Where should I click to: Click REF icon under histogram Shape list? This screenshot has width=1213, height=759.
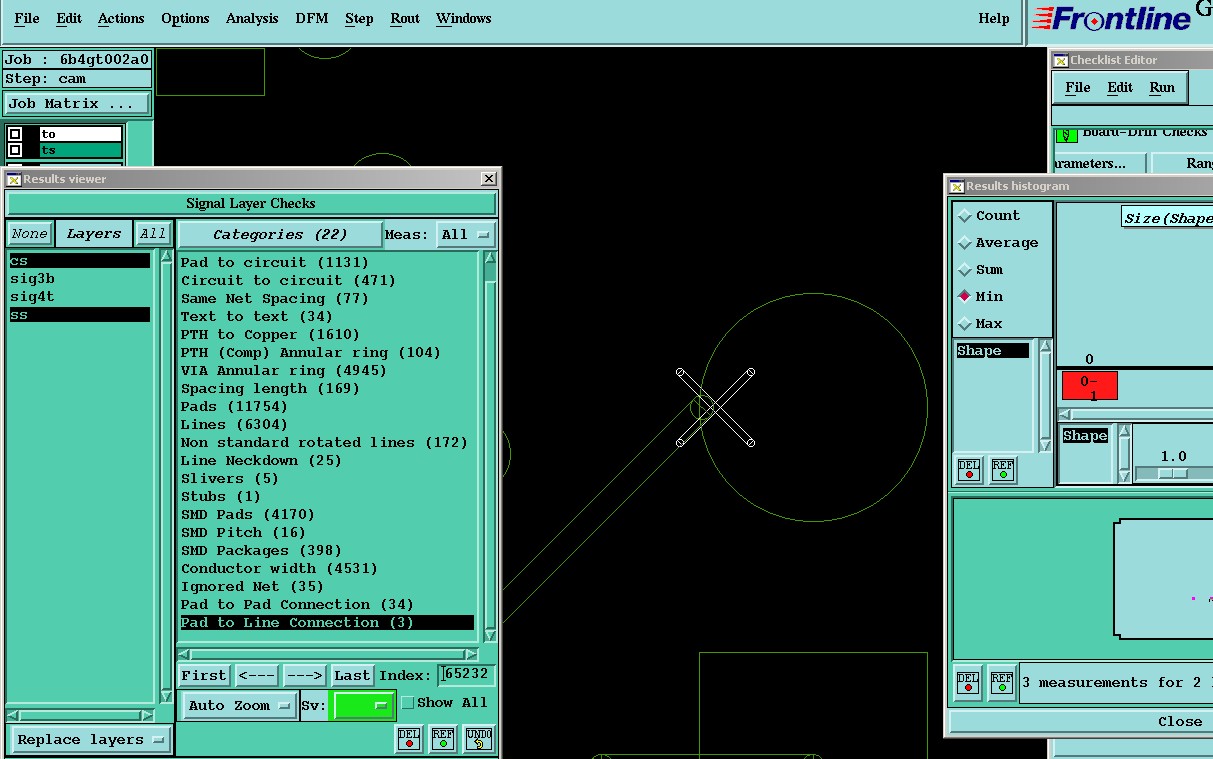click(1002, 470)
